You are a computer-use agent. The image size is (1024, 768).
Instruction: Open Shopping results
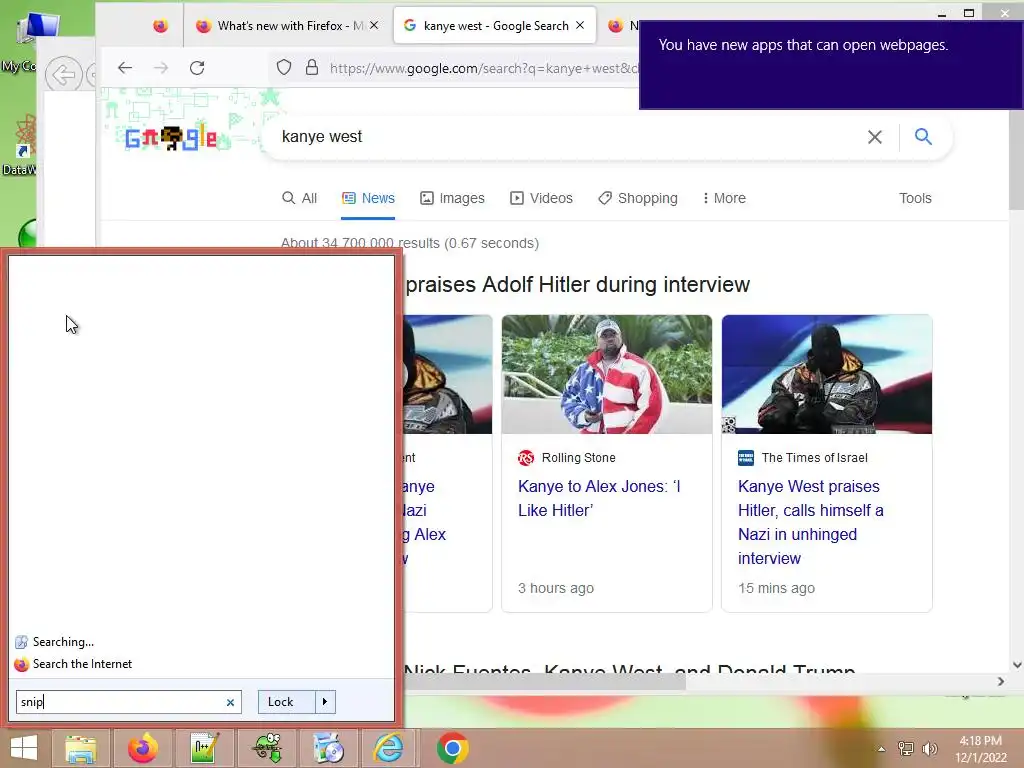(638, 198)
